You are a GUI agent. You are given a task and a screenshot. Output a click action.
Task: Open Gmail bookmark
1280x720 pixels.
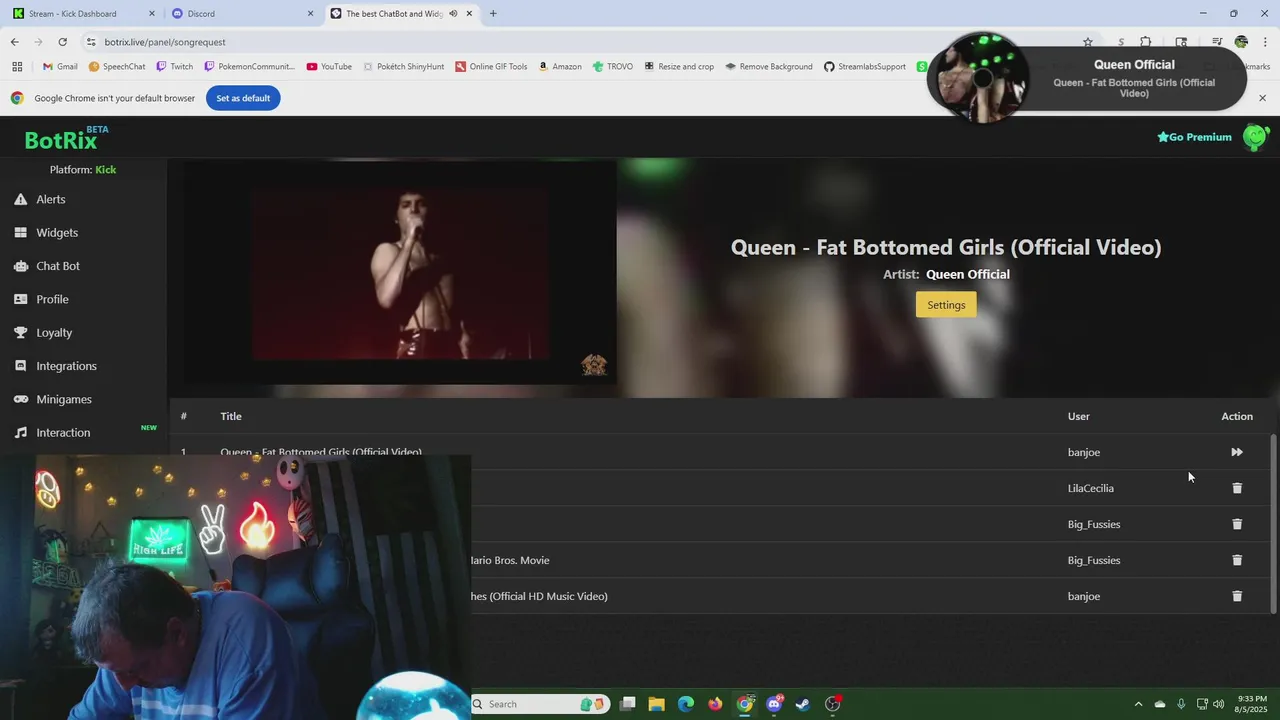point(60,67)
